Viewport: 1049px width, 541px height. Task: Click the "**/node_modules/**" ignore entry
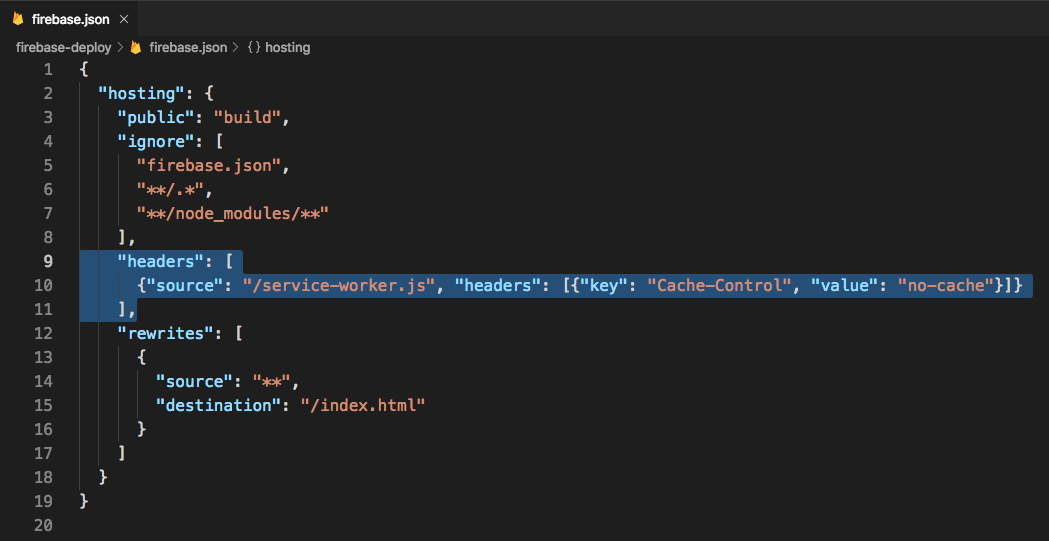tap(233, 213)
